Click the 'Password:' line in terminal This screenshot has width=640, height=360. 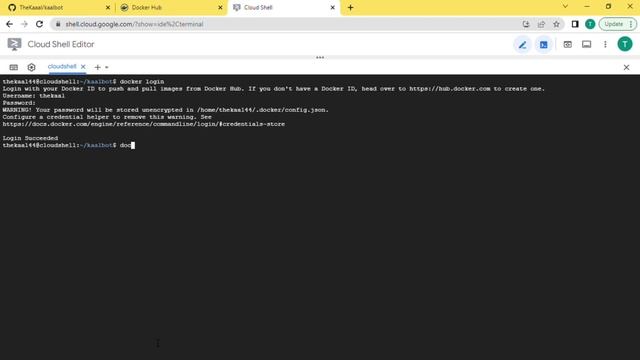pyautogui.click(x=19, y=103)
